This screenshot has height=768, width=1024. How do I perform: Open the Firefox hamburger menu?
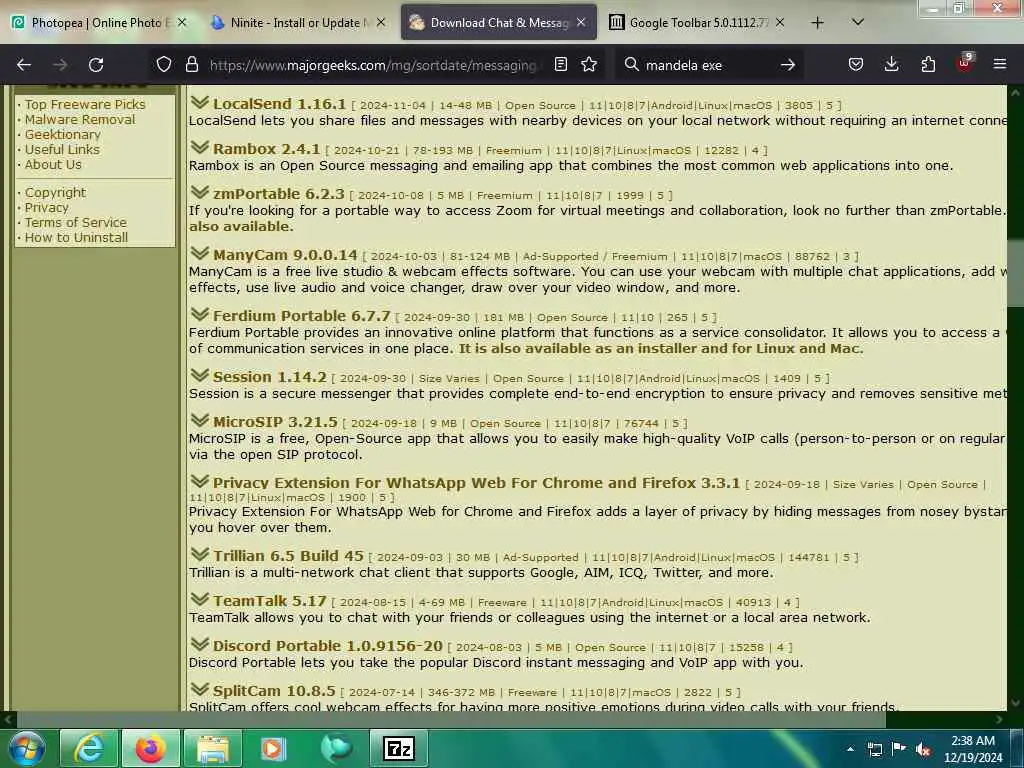point(1000,65)
